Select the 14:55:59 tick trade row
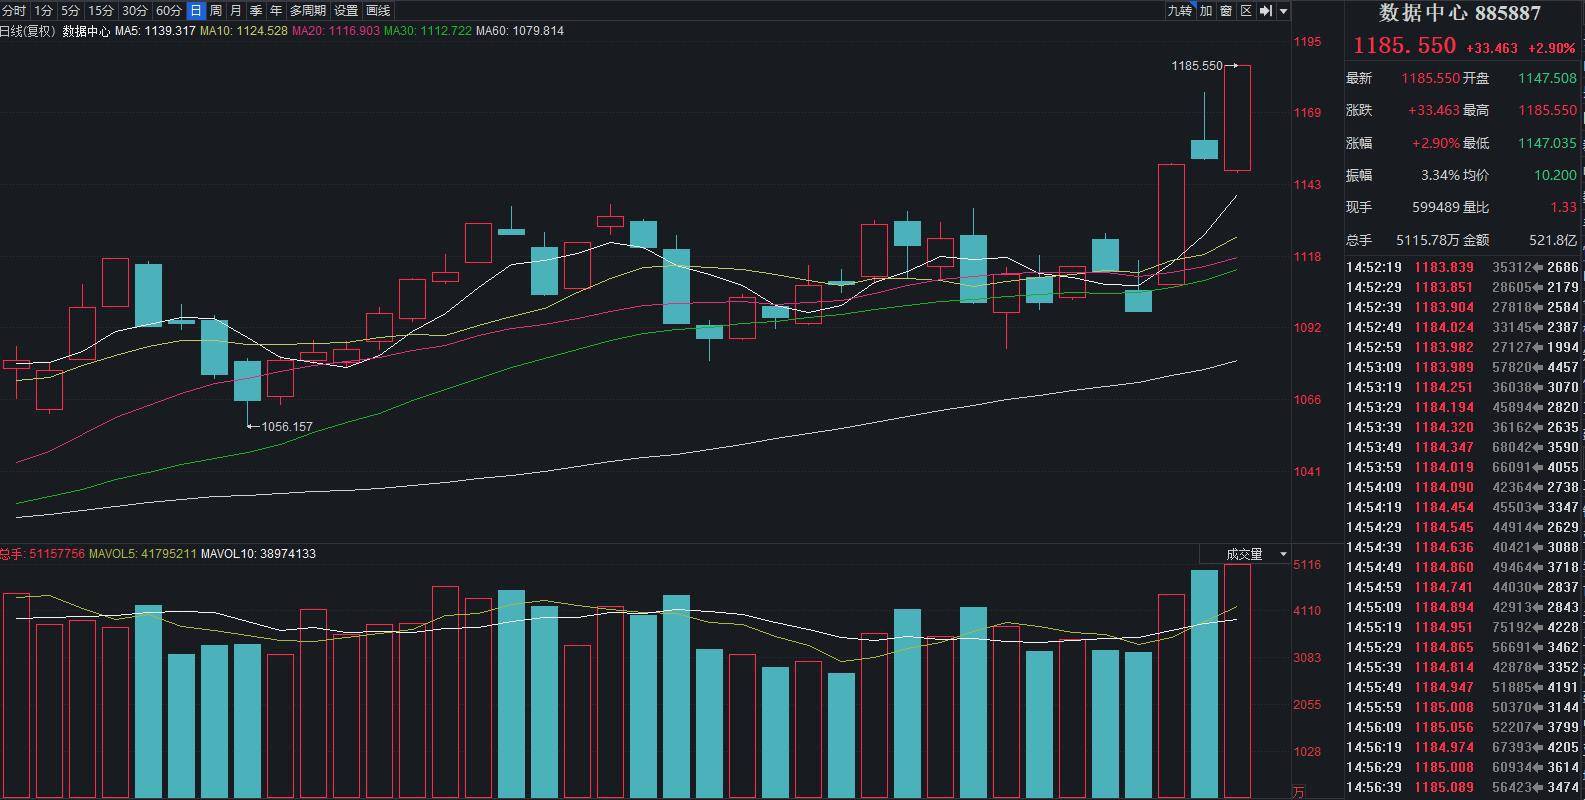The width and height of the screenshot is (1585, 800). (x=1463, y=707)
